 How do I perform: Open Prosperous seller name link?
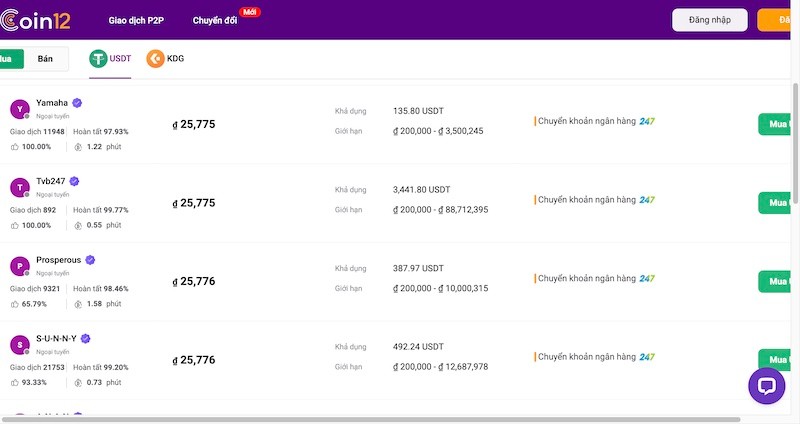tap(58, 260)
